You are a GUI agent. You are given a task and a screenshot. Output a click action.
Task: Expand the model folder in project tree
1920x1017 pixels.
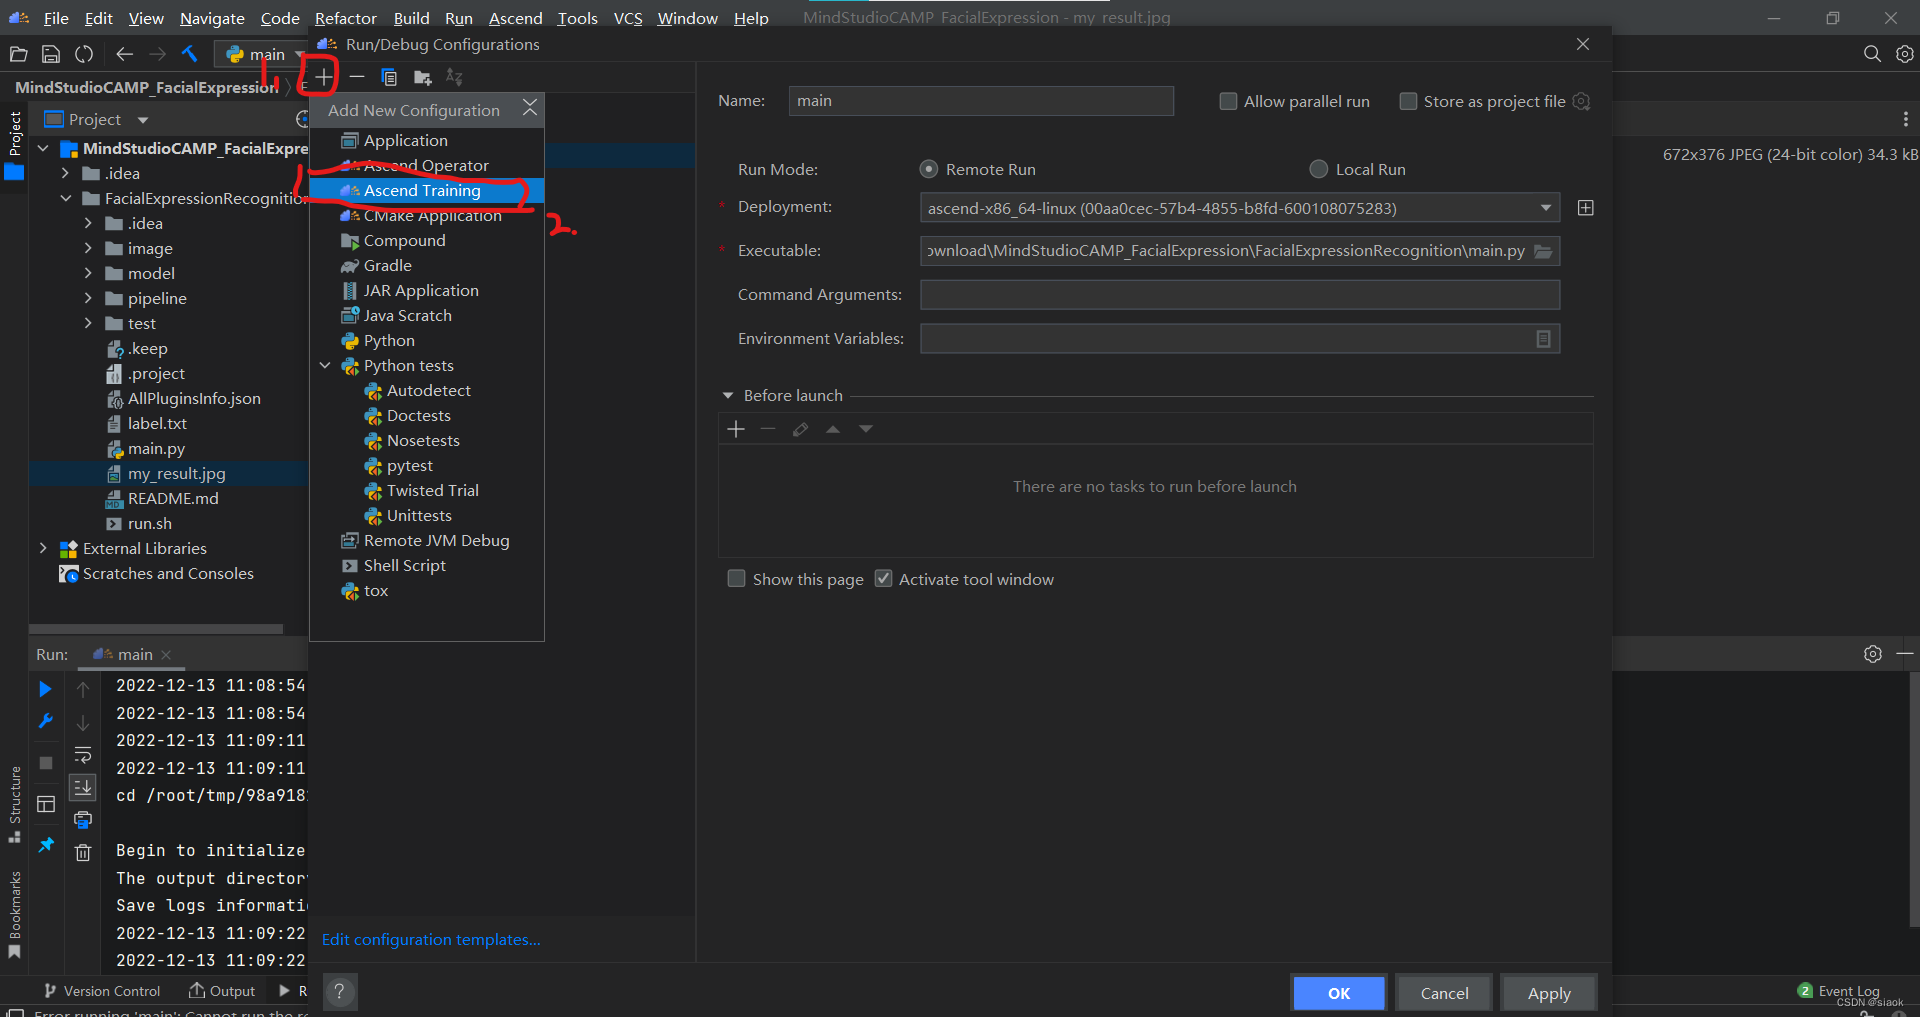click(88, 273)
